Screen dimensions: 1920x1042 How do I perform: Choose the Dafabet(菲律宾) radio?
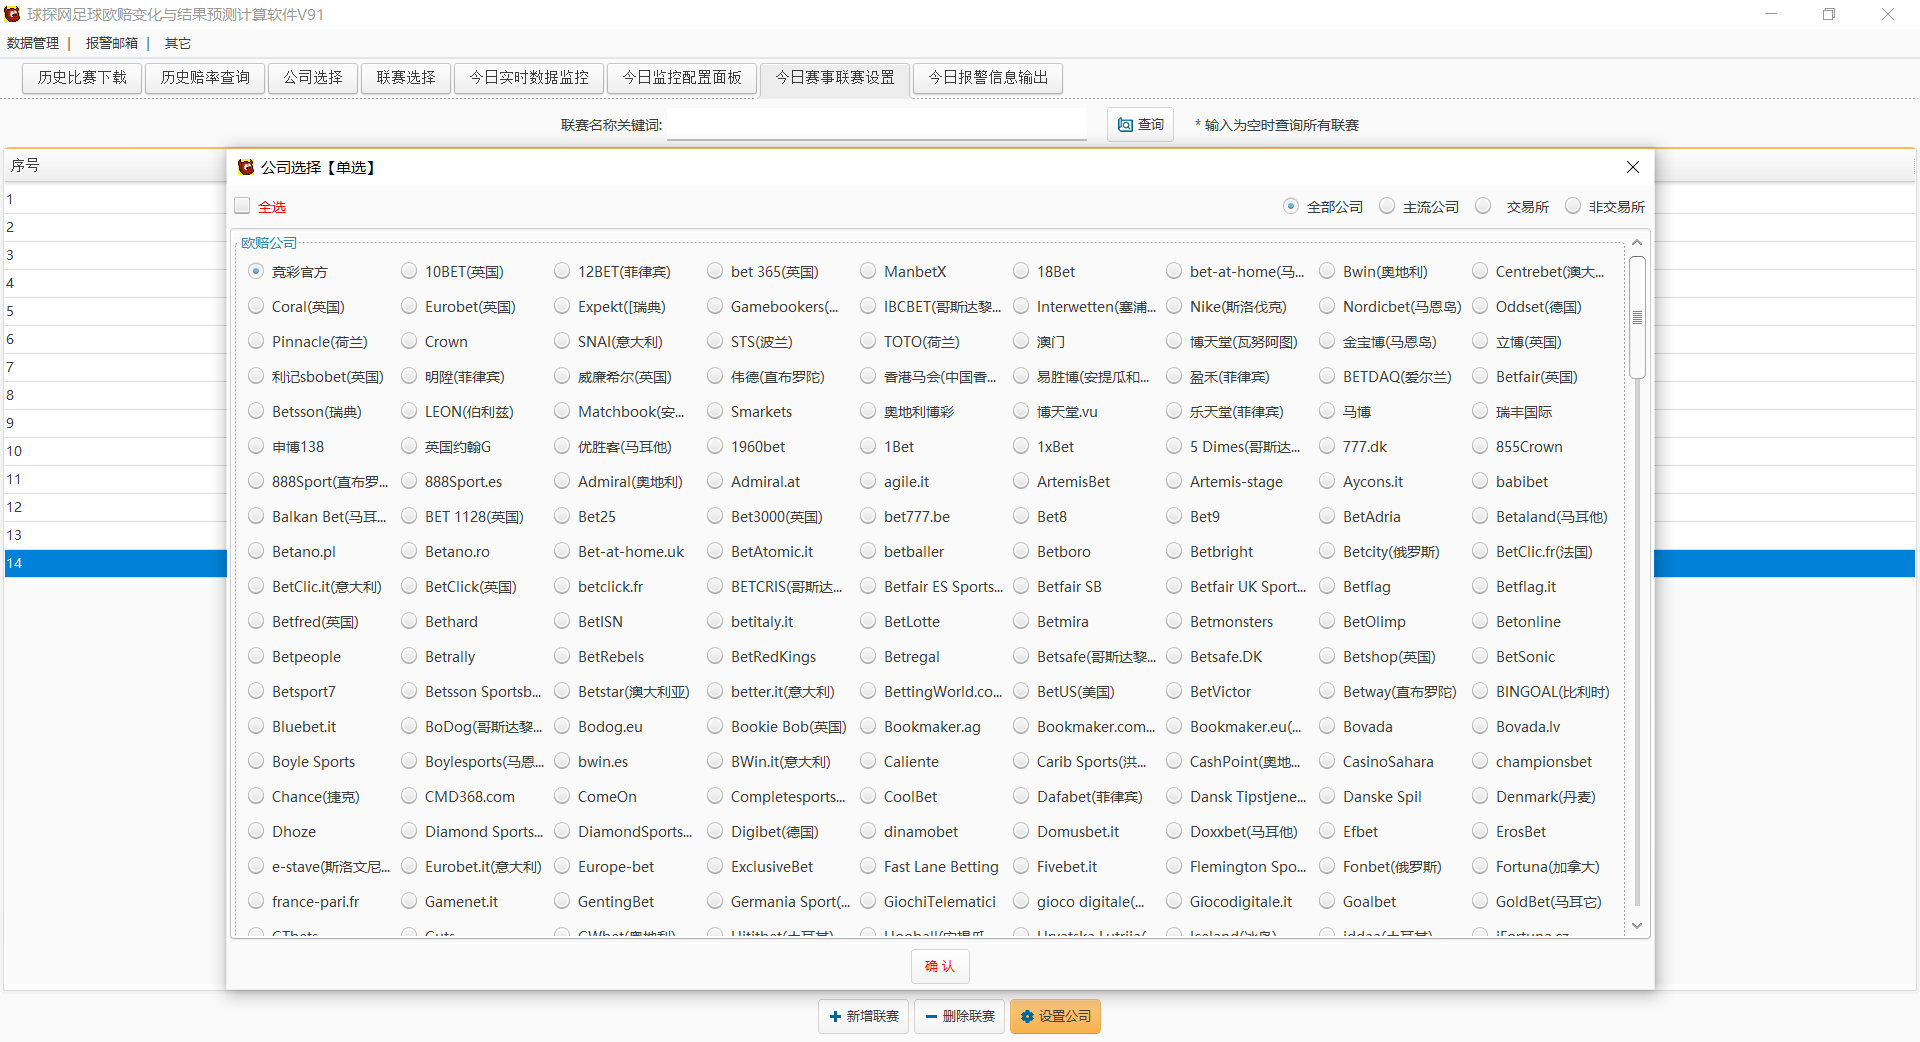(1021, 796)
